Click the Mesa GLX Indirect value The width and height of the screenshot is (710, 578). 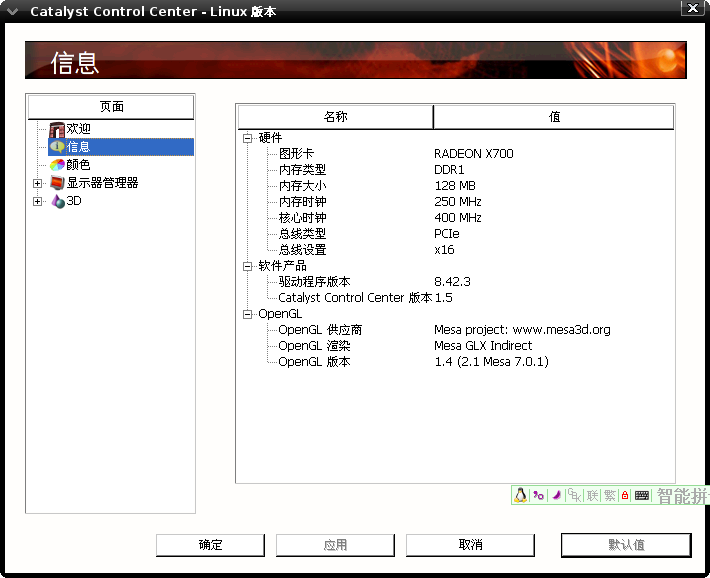483,346
